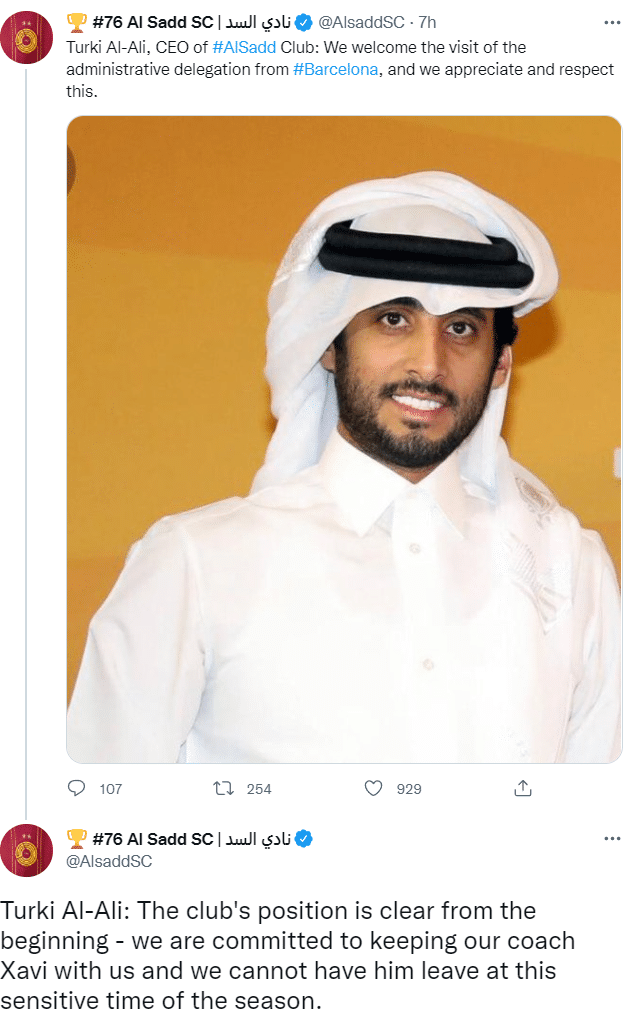
Task: Click the #76 Al Sadd SC name on the first tweet
Action: tap(152, 22)
